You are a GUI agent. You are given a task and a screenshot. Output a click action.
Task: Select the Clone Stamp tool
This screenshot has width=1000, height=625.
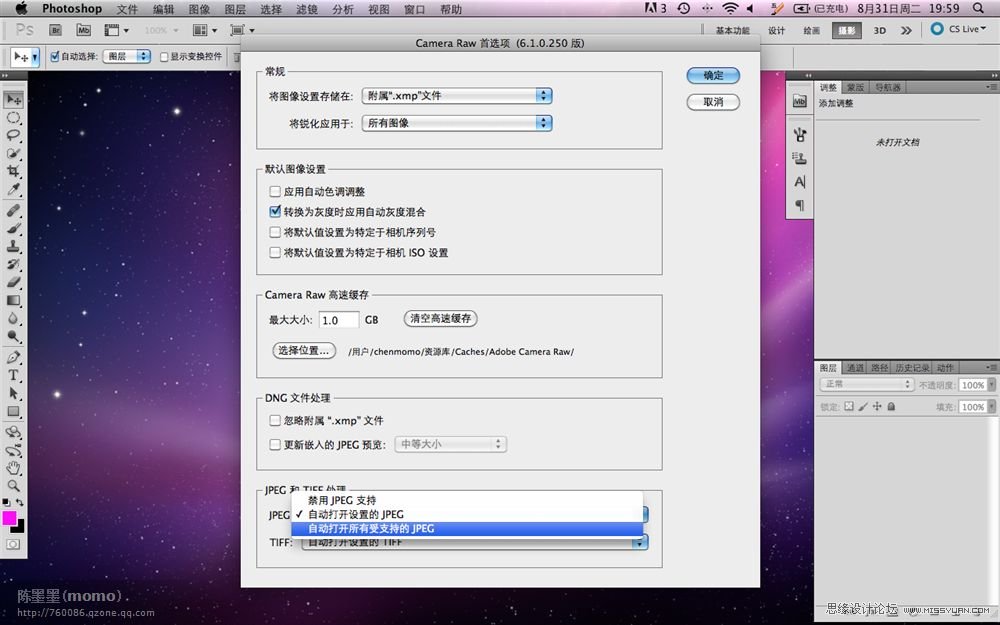[13, 246]
